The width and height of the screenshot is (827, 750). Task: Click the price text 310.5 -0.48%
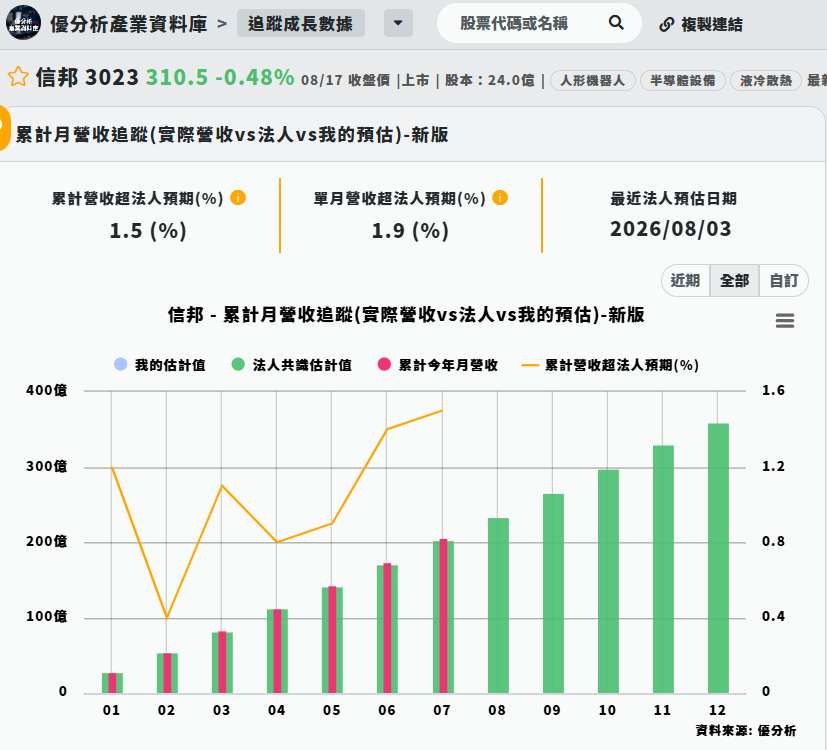pyautogui.click(x=220, y=78)
